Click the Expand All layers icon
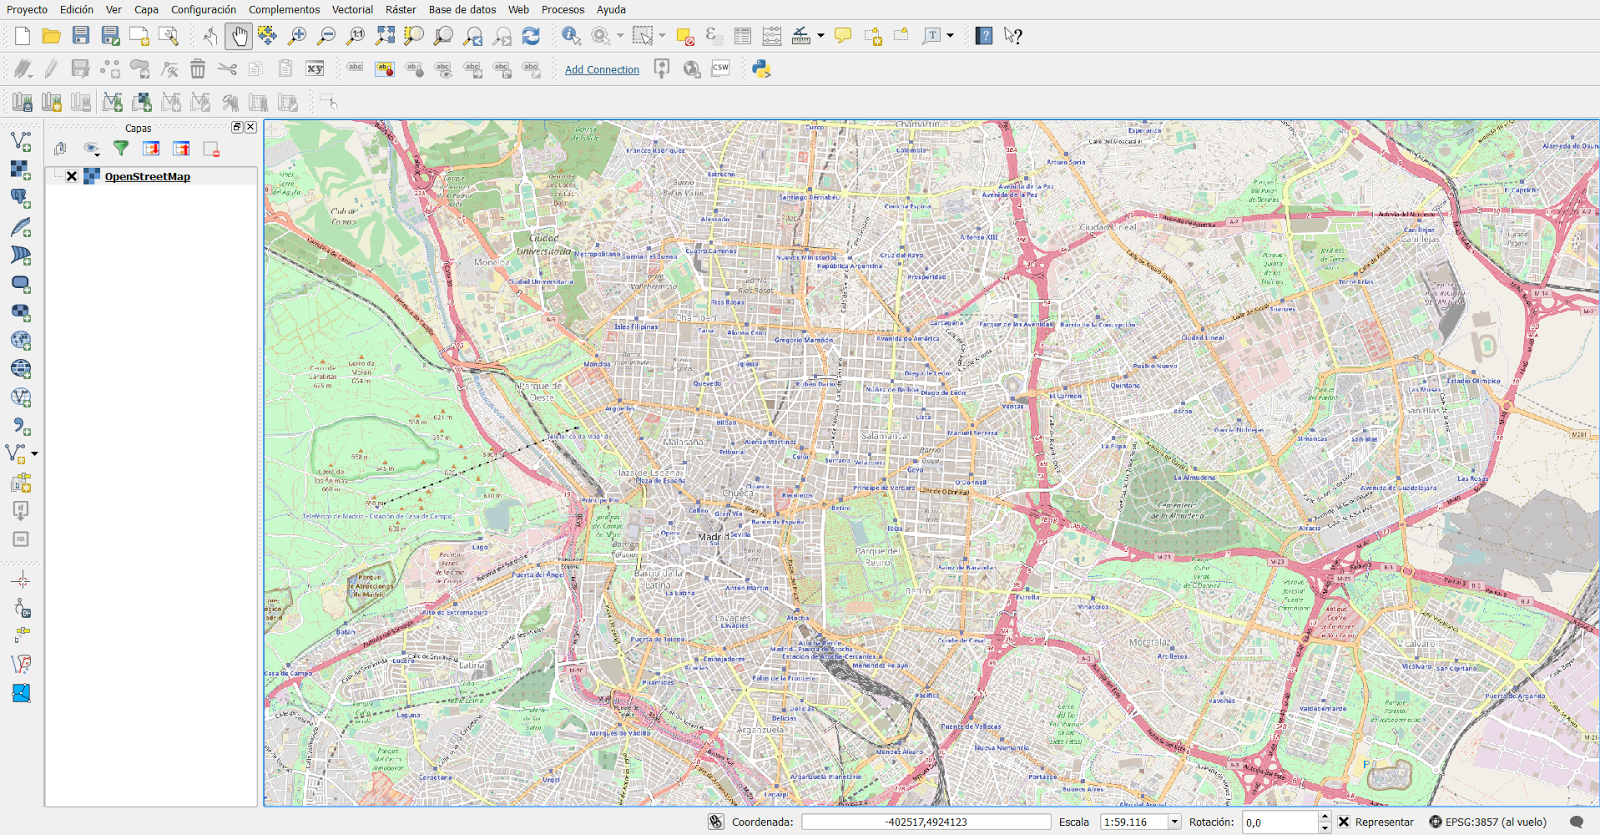 151,149
